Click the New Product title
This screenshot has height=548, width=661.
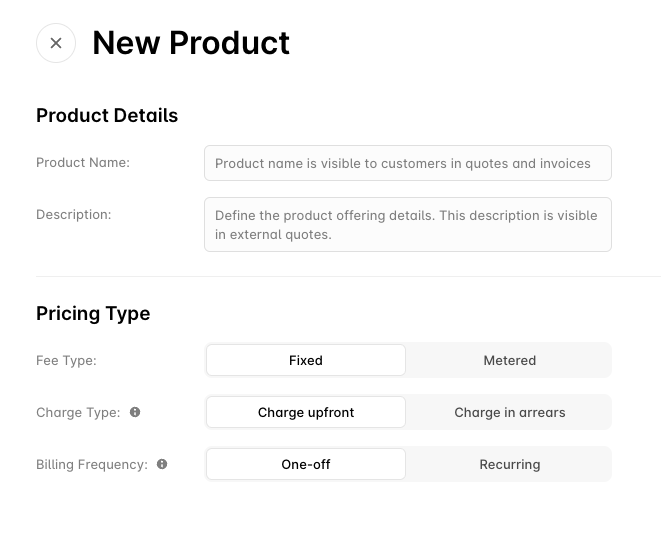pyautogui.click(x=191, y=43)
